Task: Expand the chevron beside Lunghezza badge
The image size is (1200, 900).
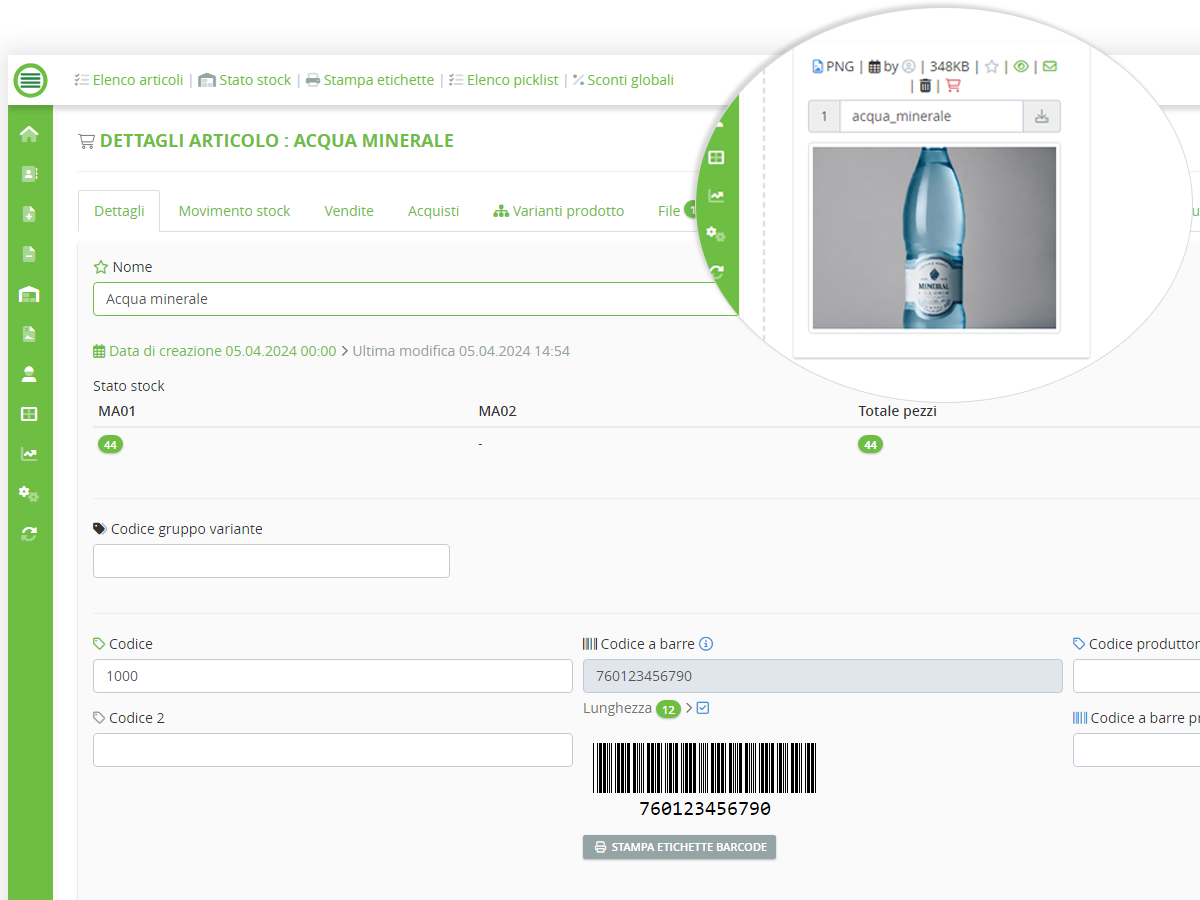Action: (689, 707)
